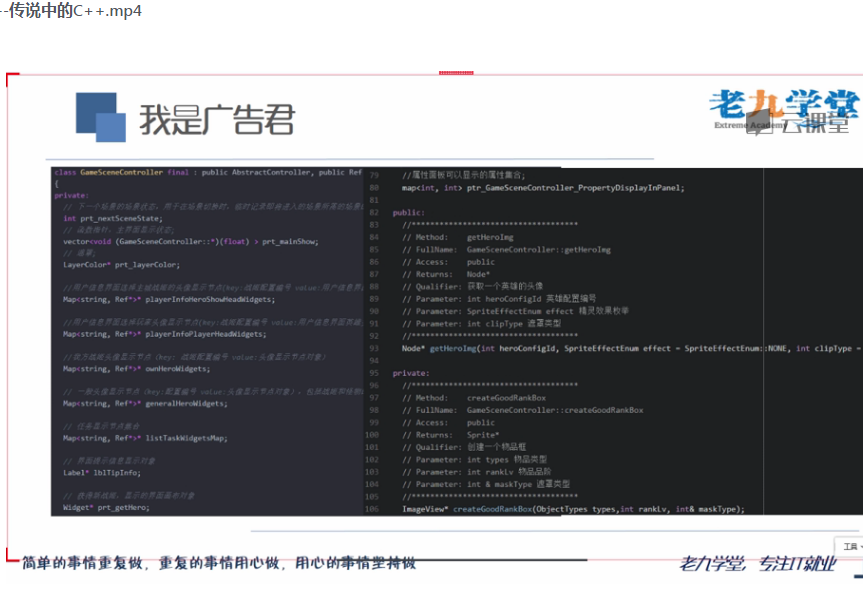
Task: Click the code line 'ImageView* createGoodRankBox'
Action: pos(573,509)
